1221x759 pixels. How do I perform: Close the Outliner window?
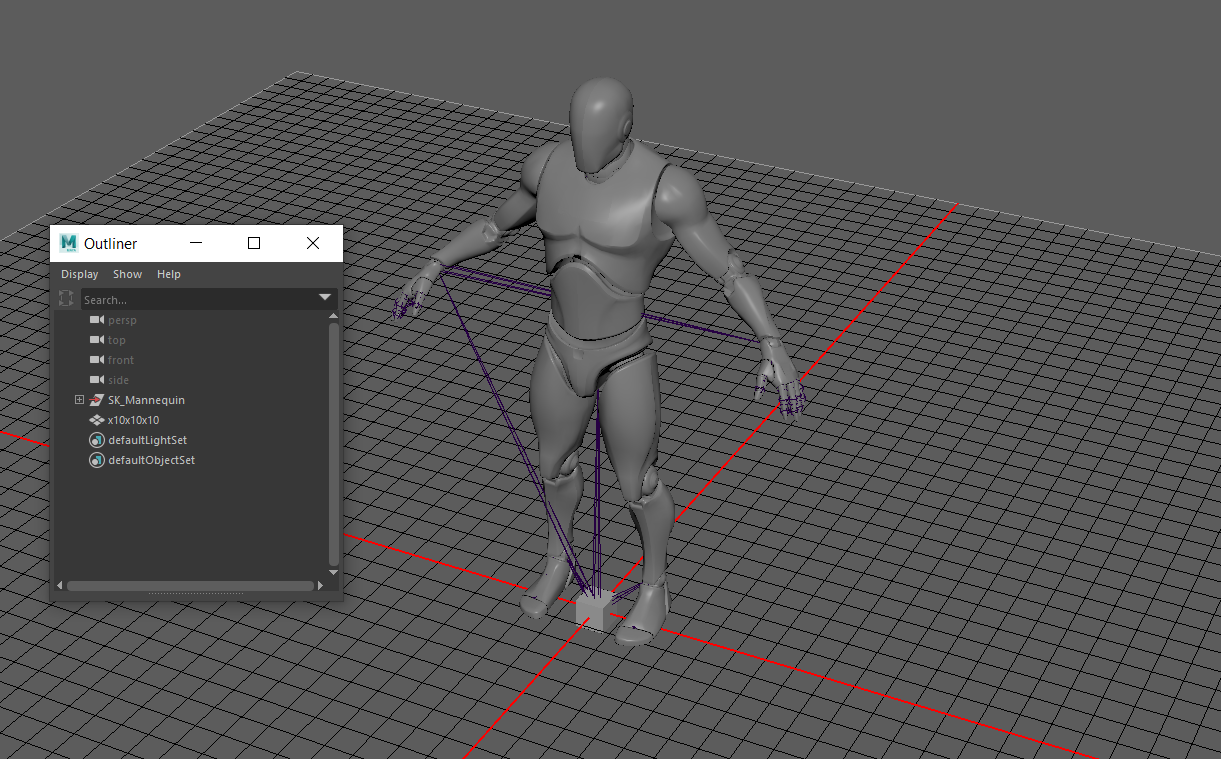tap(313, 243)
